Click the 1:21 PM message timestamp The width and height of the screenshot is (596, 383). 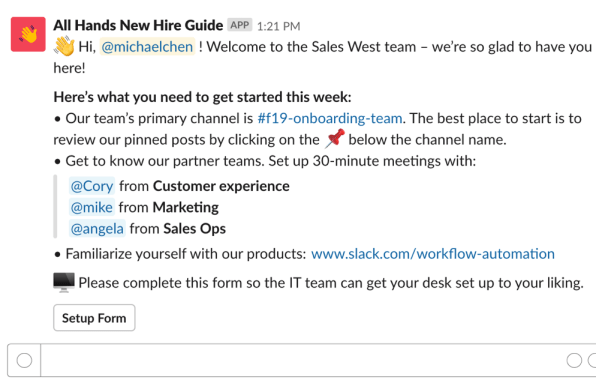[279, 26]
